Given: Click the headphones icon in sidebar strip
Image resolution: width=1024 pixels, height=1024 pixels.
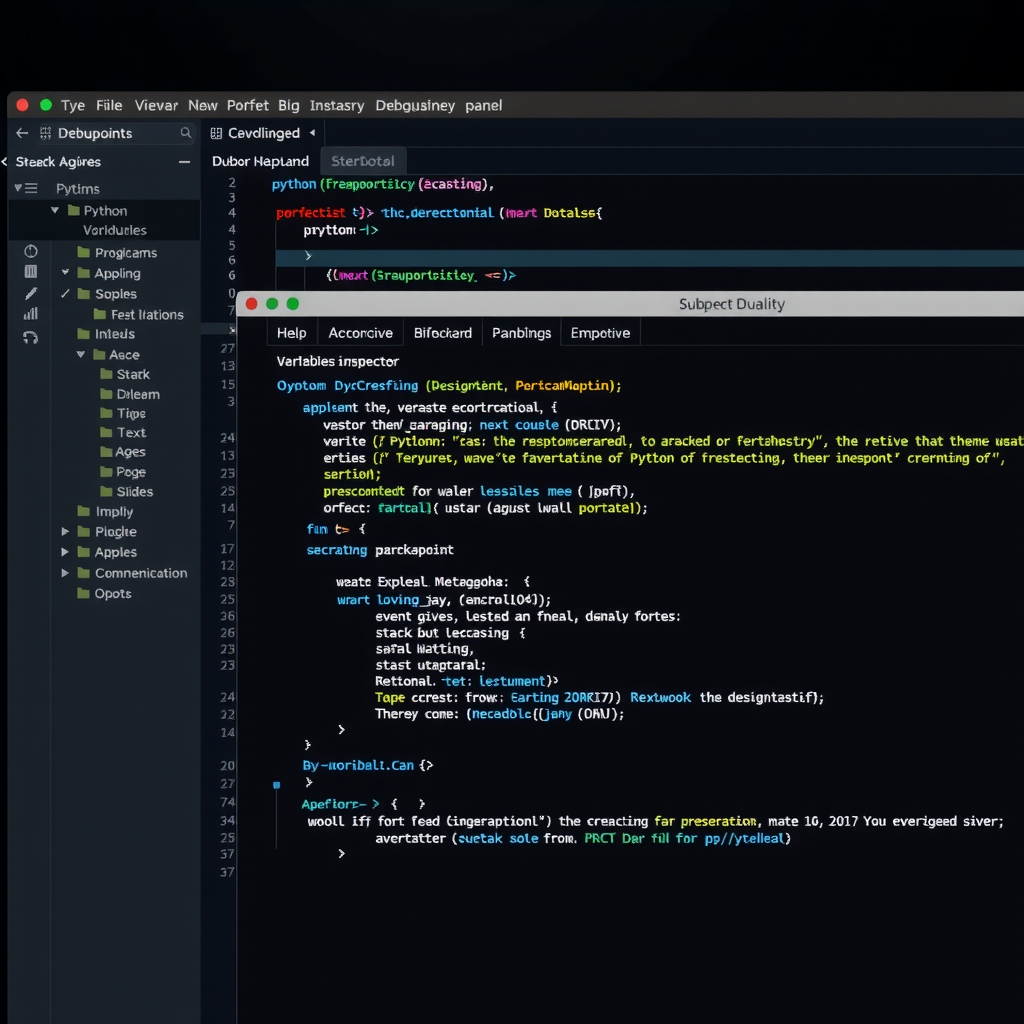Looking at the screenshot, I should pyautogui.click(x=31, y=337).
